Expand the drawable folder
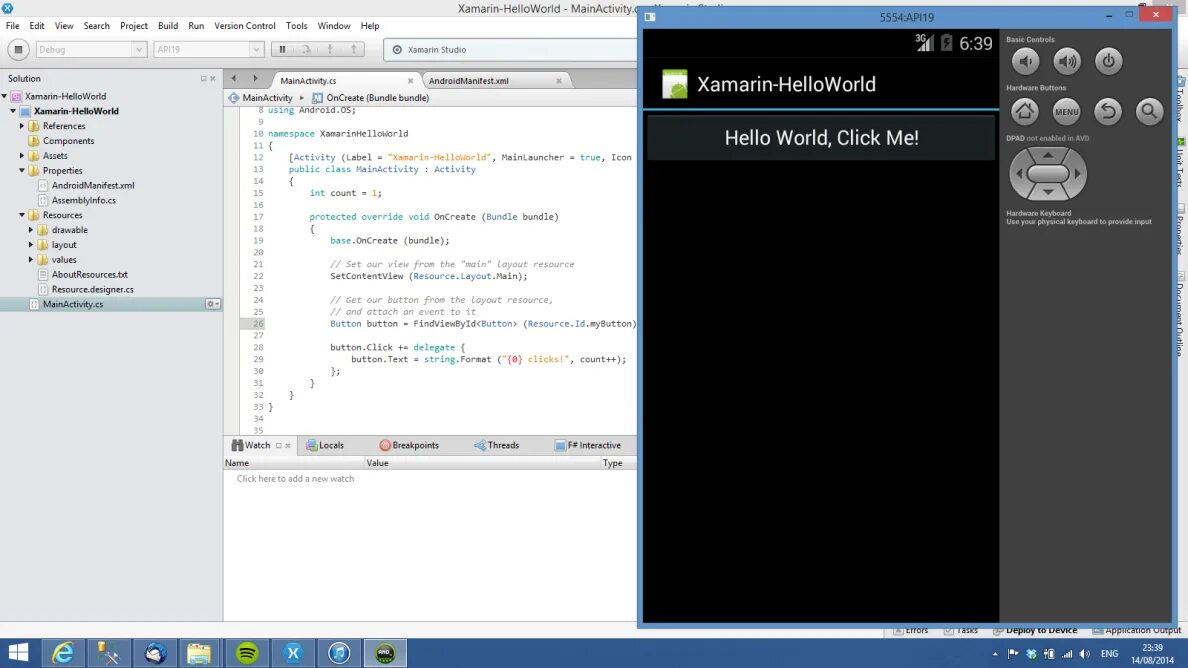The height and width of the screenshot is (668, 1188). tap(31, 229)
